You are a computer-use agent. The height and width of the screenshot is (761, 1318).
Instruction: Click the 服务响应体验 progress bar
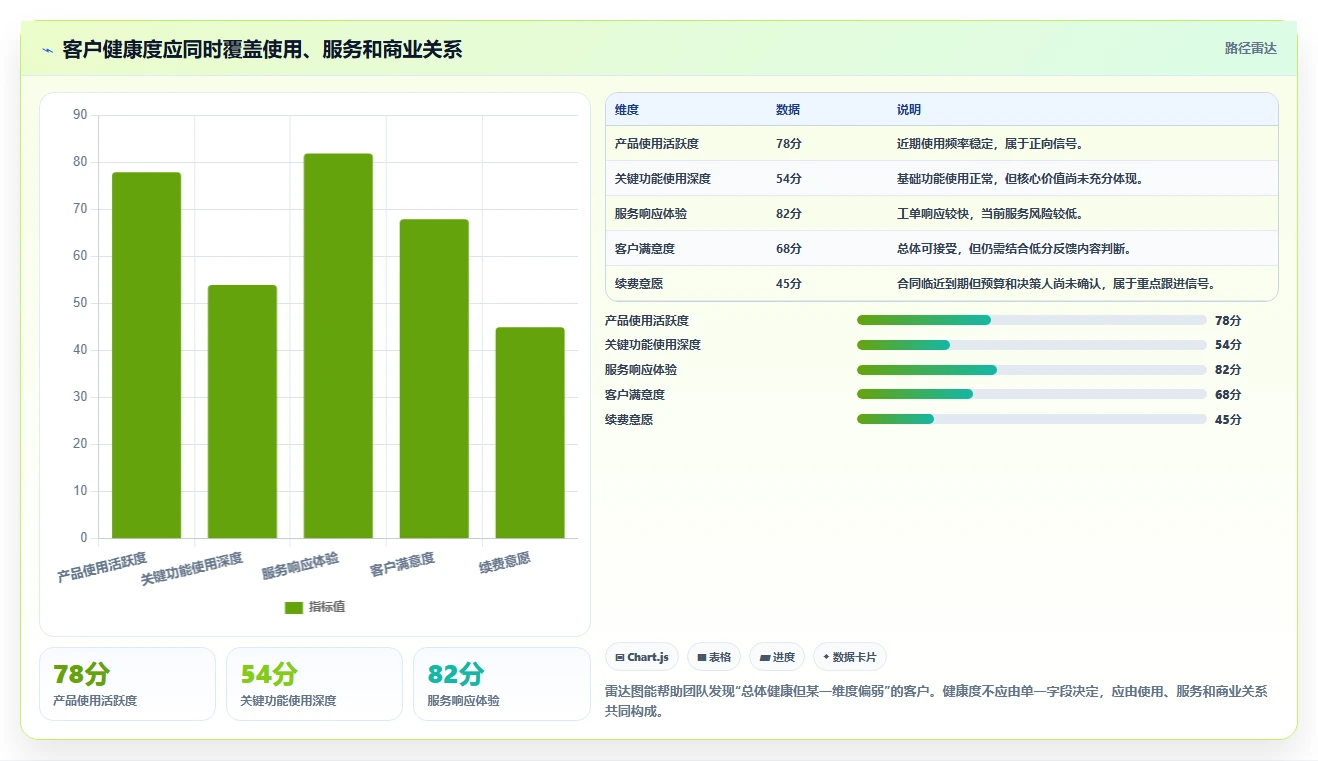(1032, 370)
